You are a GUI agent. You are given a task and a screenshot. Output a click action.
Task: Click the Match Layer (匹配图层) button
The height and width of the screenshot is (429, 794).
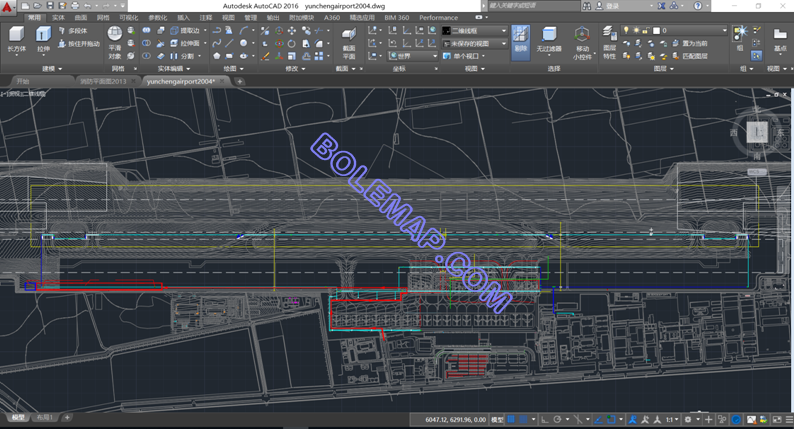690,56
